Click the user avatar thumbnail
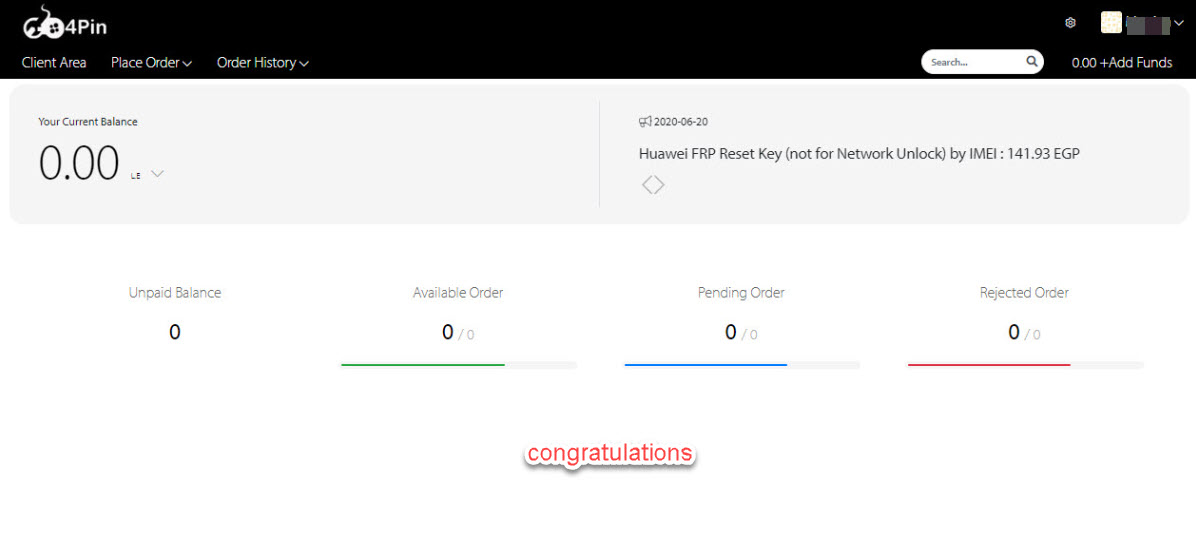Image resolution: width=1196 pixels, height=556 pixels. pyautogui.click(x=1111, y=23)
